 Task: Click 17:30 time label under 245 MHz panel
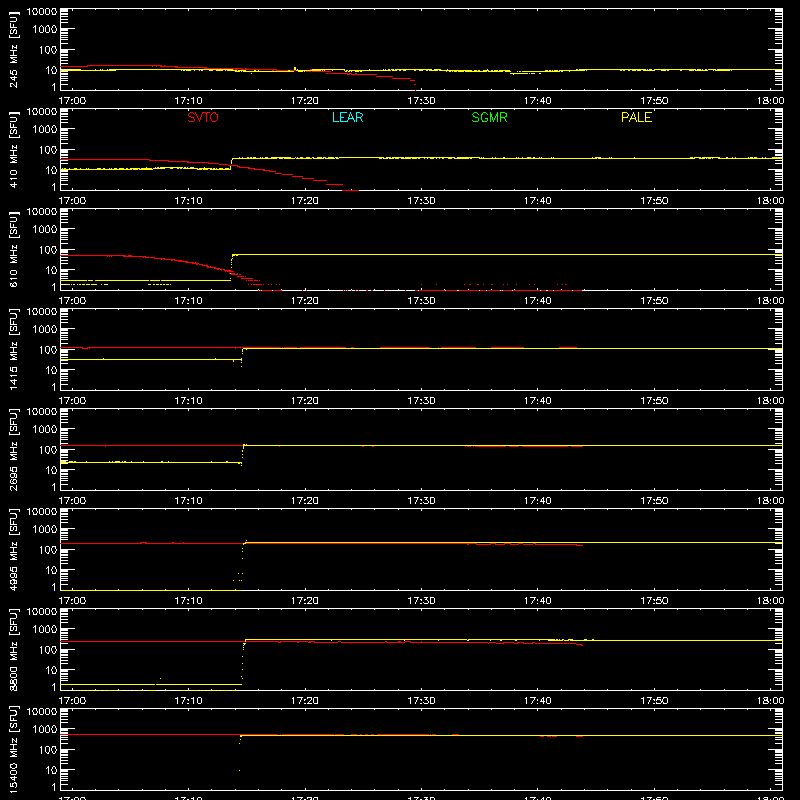[421, 101]
